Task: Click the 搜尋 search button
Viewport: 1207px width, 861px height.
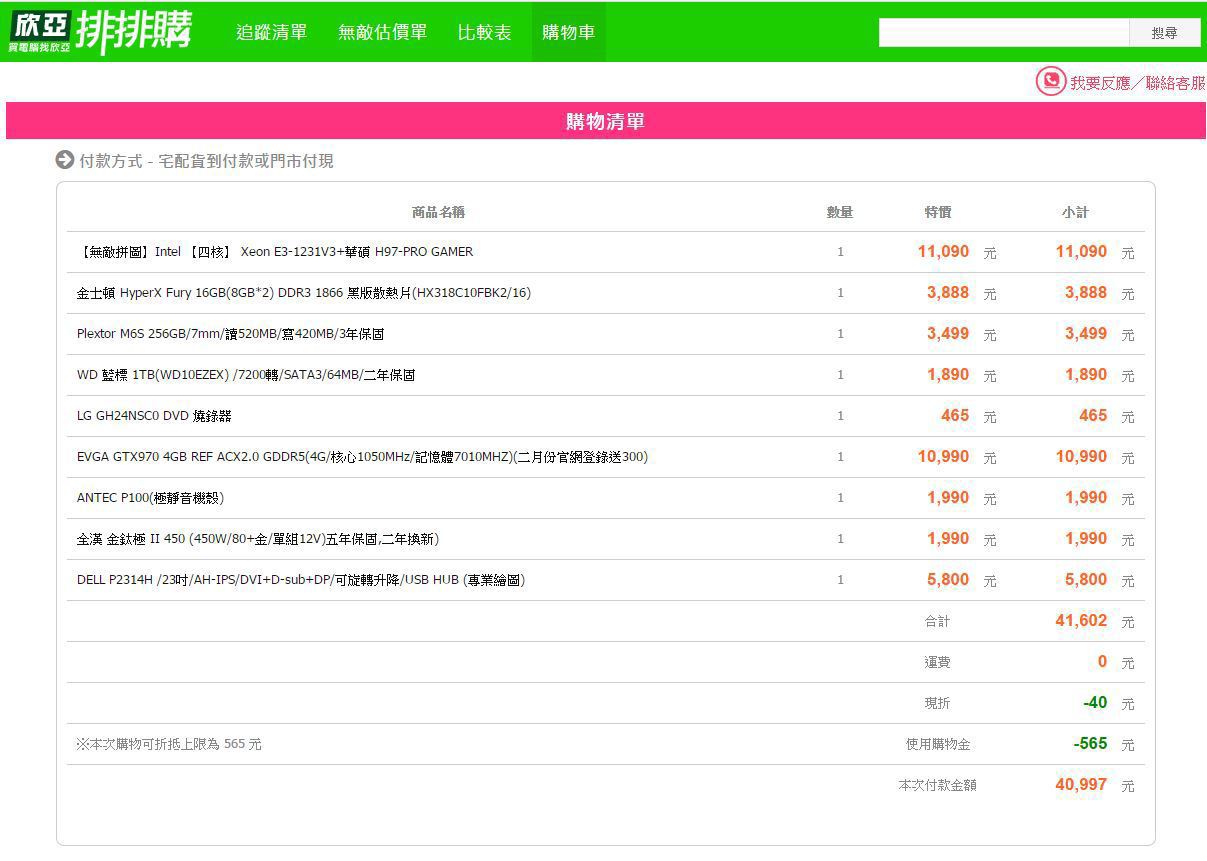Action: point(1164,33)
